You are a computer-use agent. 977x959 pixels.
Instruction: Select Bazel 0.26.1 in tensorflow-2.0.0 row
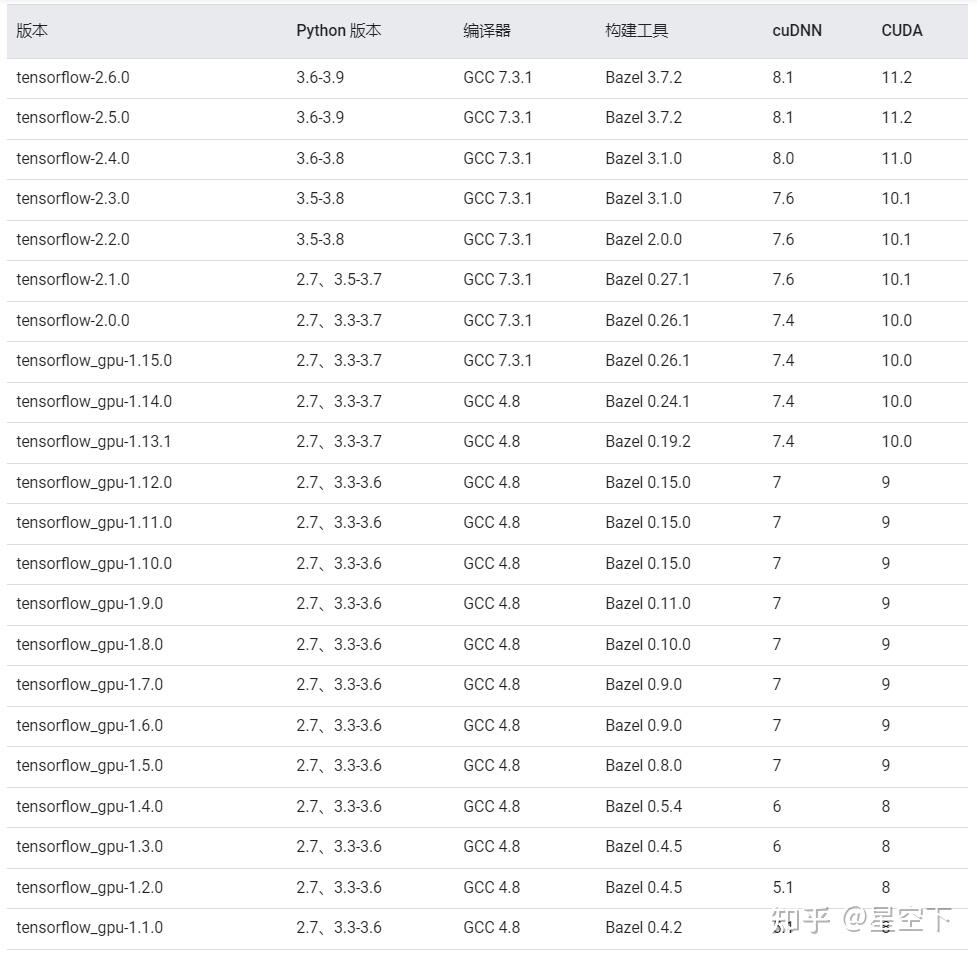[x=647, y=320]
